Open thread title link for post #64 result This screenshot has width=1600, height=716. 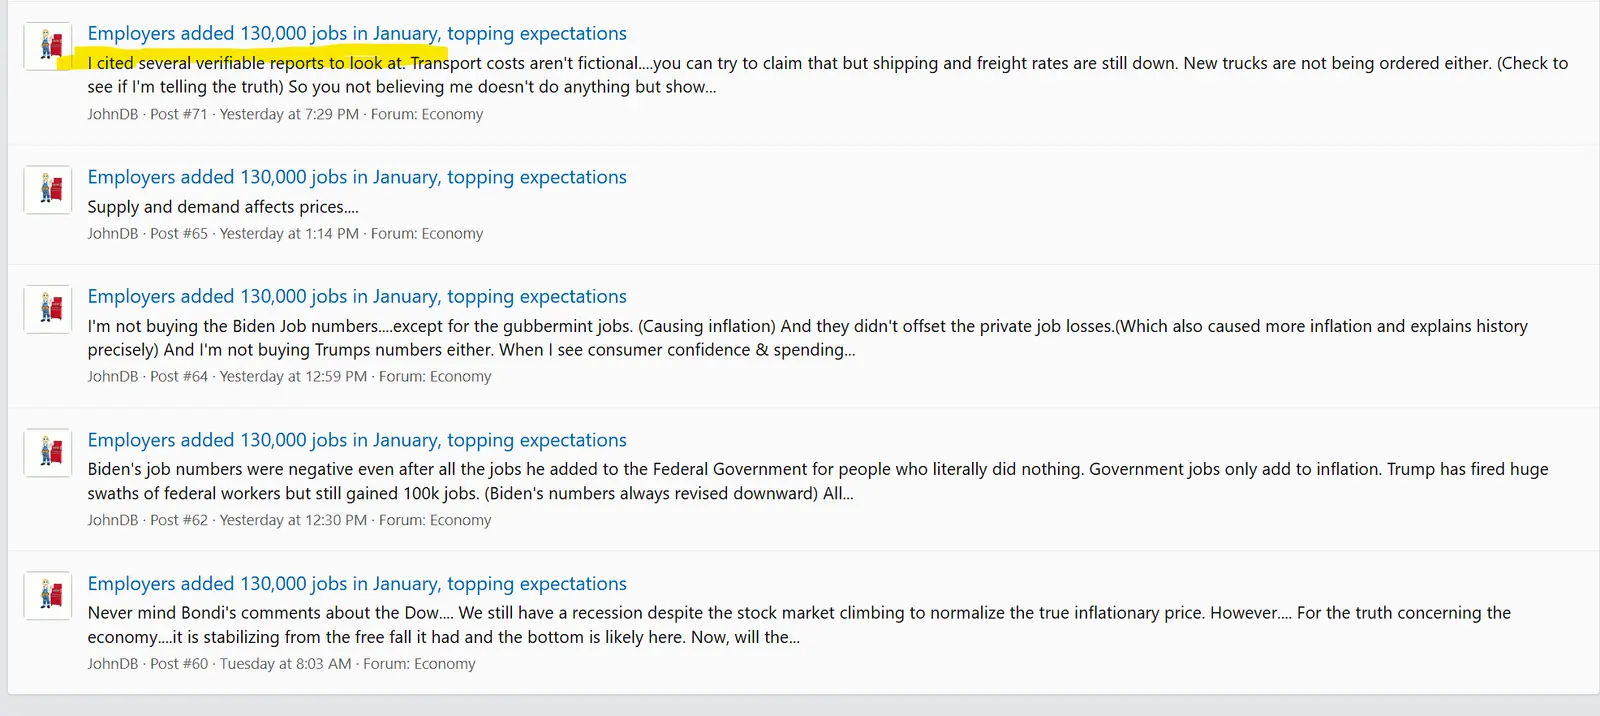[357, 297]
